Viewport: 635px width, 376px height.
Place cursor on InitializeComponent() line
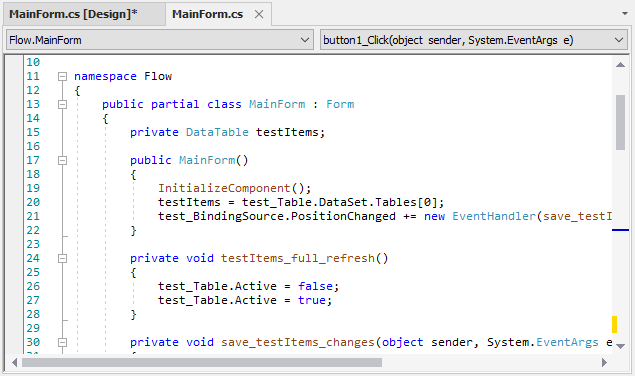pos(234,188)
